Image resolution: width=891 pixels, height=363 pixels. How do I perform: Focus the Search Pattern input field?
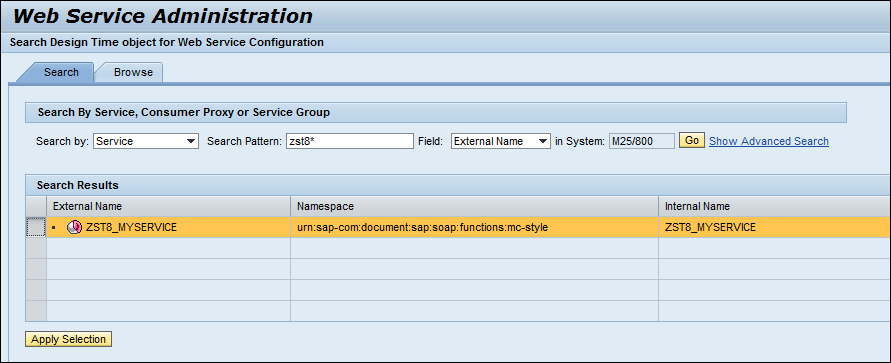(x=349, y=141)
